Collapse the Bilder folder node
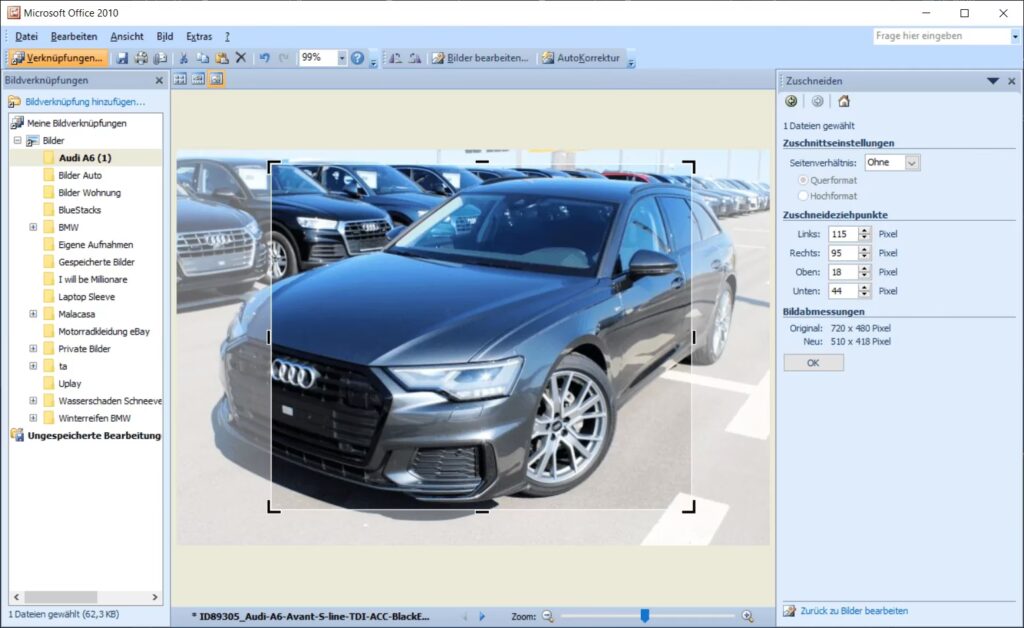 pyautogui.click(x=17, y=141)
